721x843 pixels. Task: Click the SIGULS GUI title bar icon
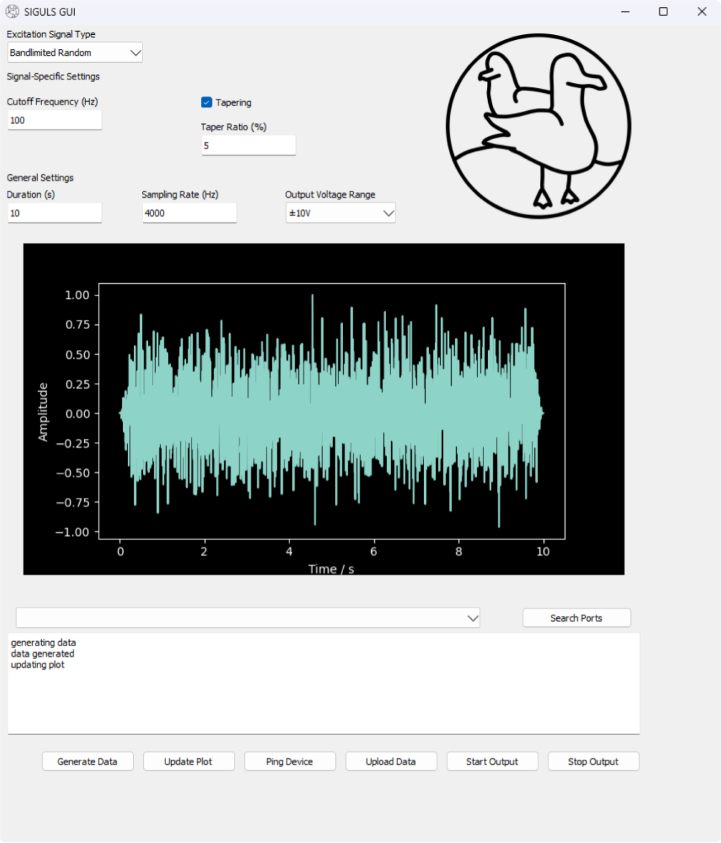12,11
